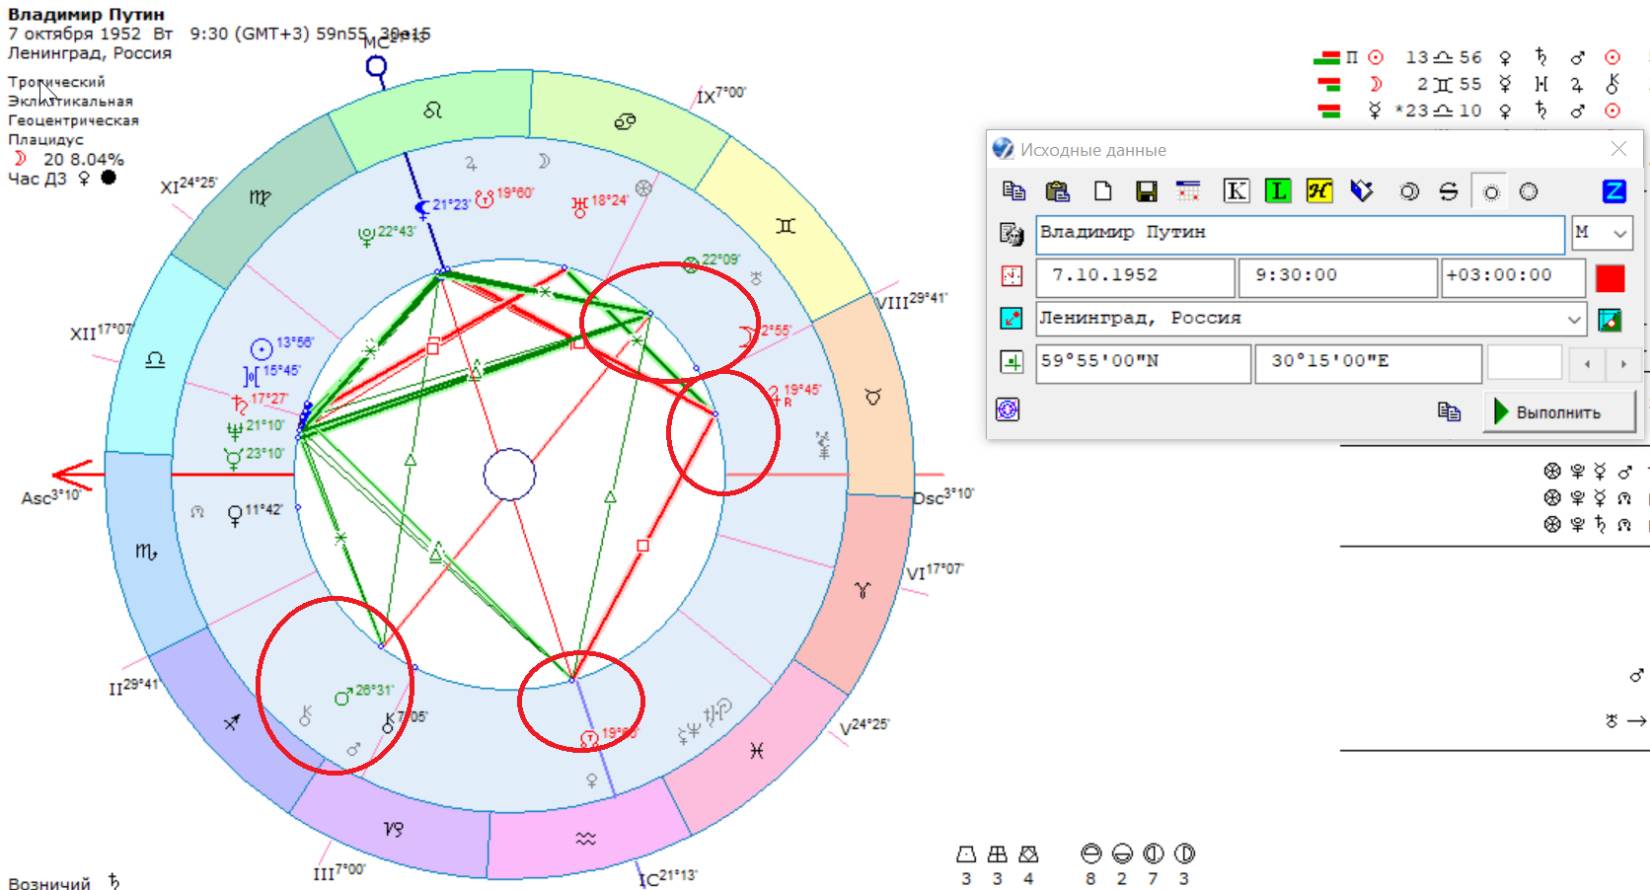The image size is (1650, 890).
Task: Click the paste clipboard icon
Action: click(x=1057, y=191)
